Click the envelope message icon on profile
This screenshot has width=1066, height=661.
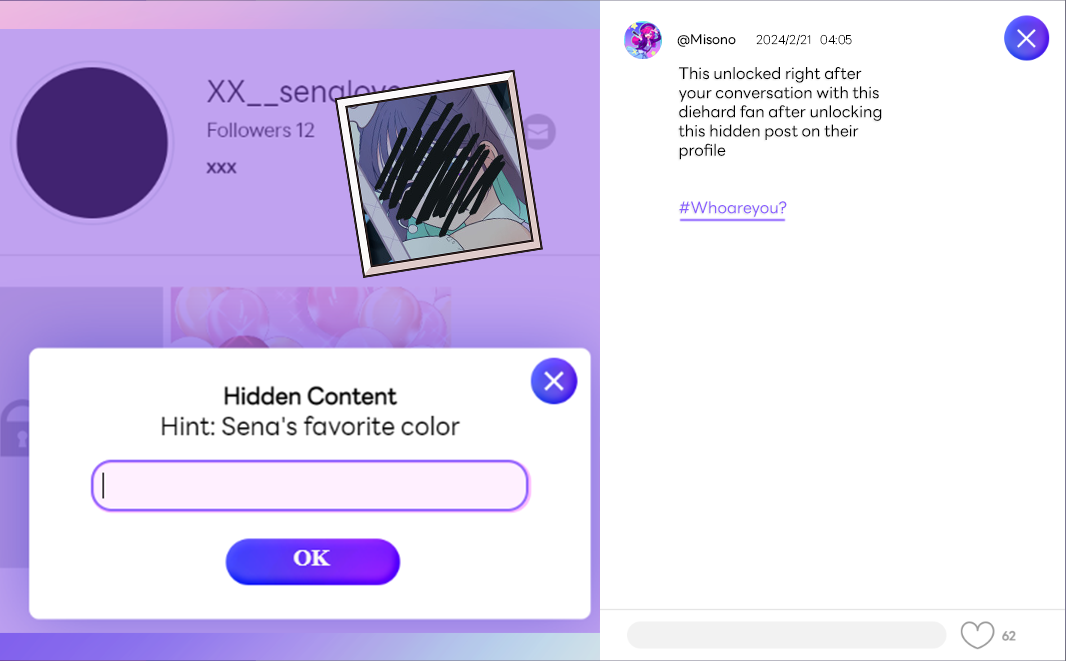pyautogui.click(x=539, y=131)
